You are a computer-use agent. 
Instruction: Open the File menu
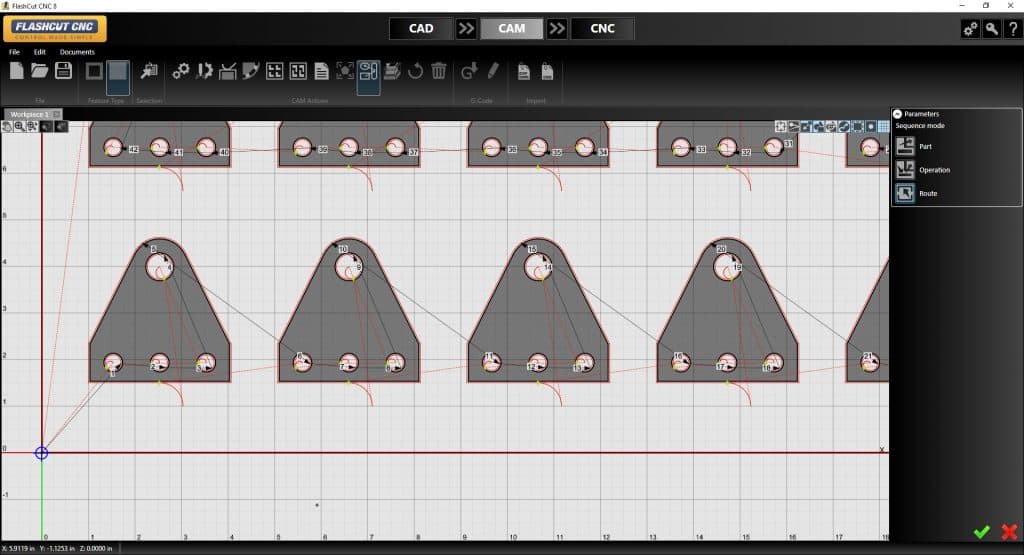(x=14, y=52)
